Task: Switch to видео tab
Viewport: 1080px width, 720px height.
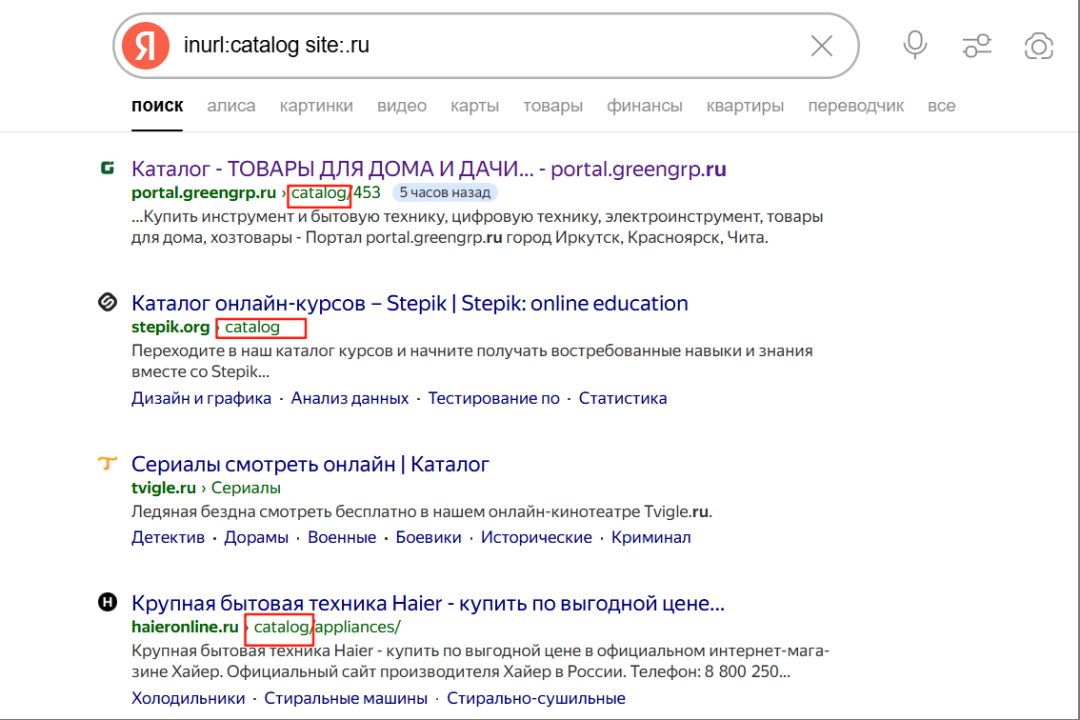Action: [402, 106]
